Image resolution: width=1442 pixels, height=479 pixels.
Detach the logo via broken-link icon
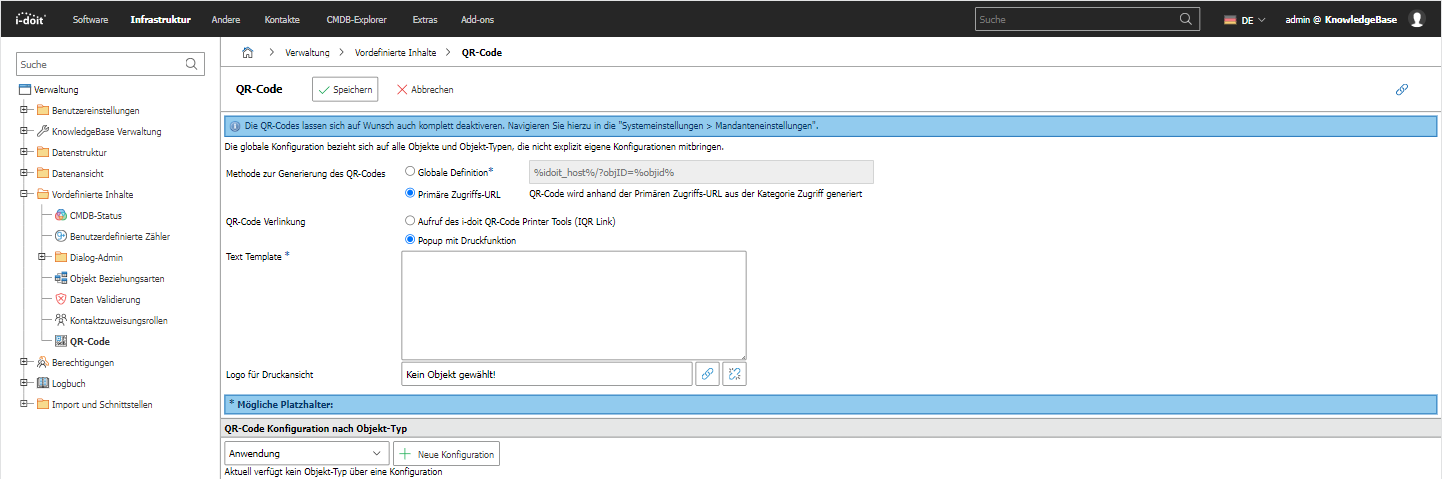pyautogui.click(x=735, y=374)
